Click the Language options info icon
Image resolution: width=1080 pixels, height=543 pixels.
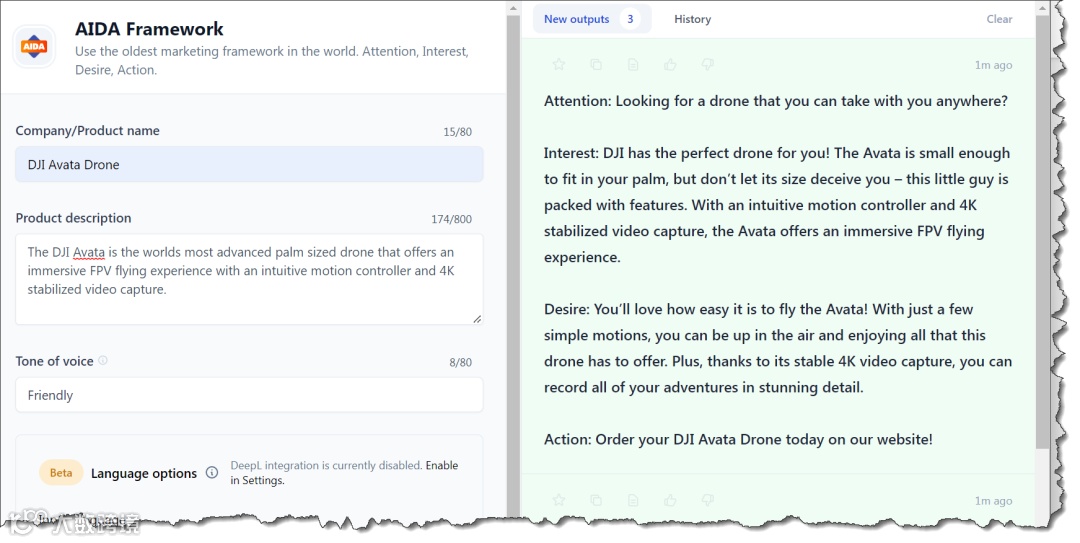tap(212, 473)
